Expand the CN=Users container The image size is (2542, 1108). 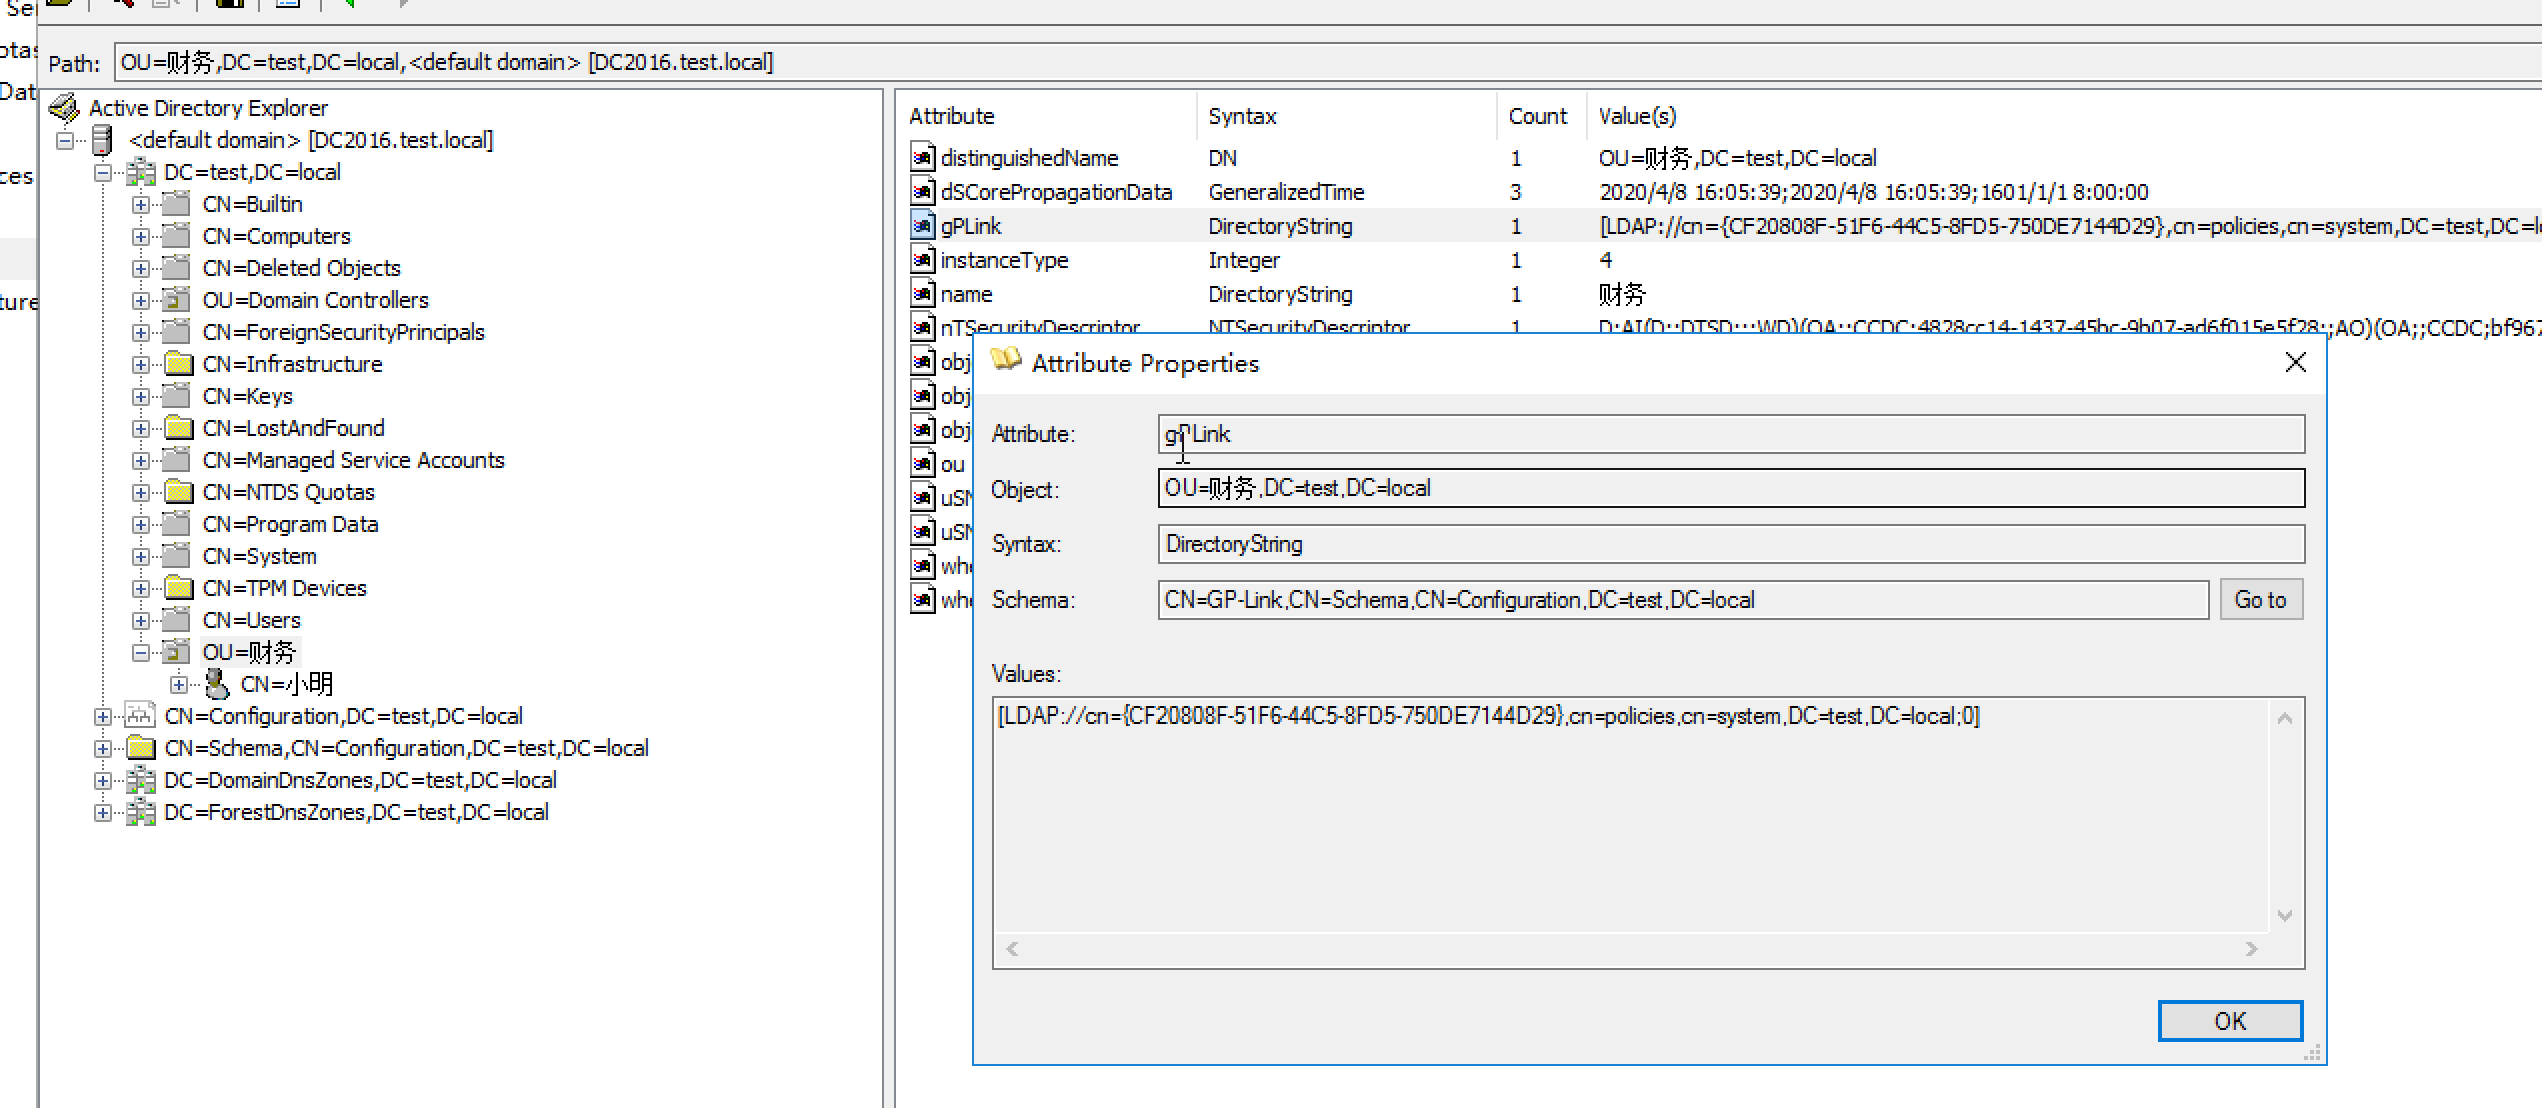pos(141,620)
